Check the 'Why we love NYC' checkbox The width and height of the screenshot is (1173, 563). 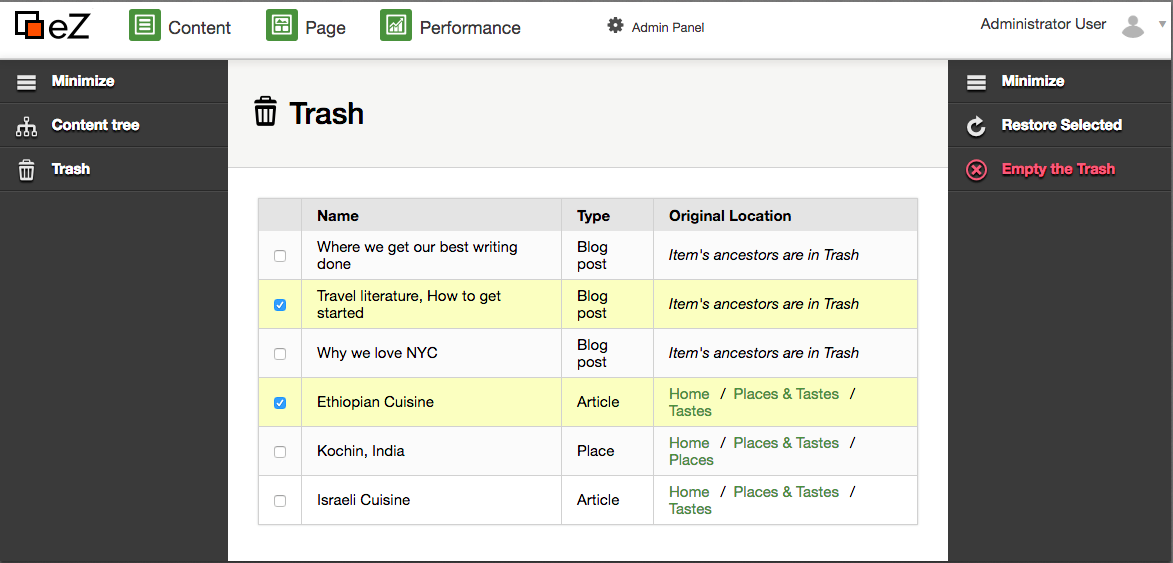280,354
